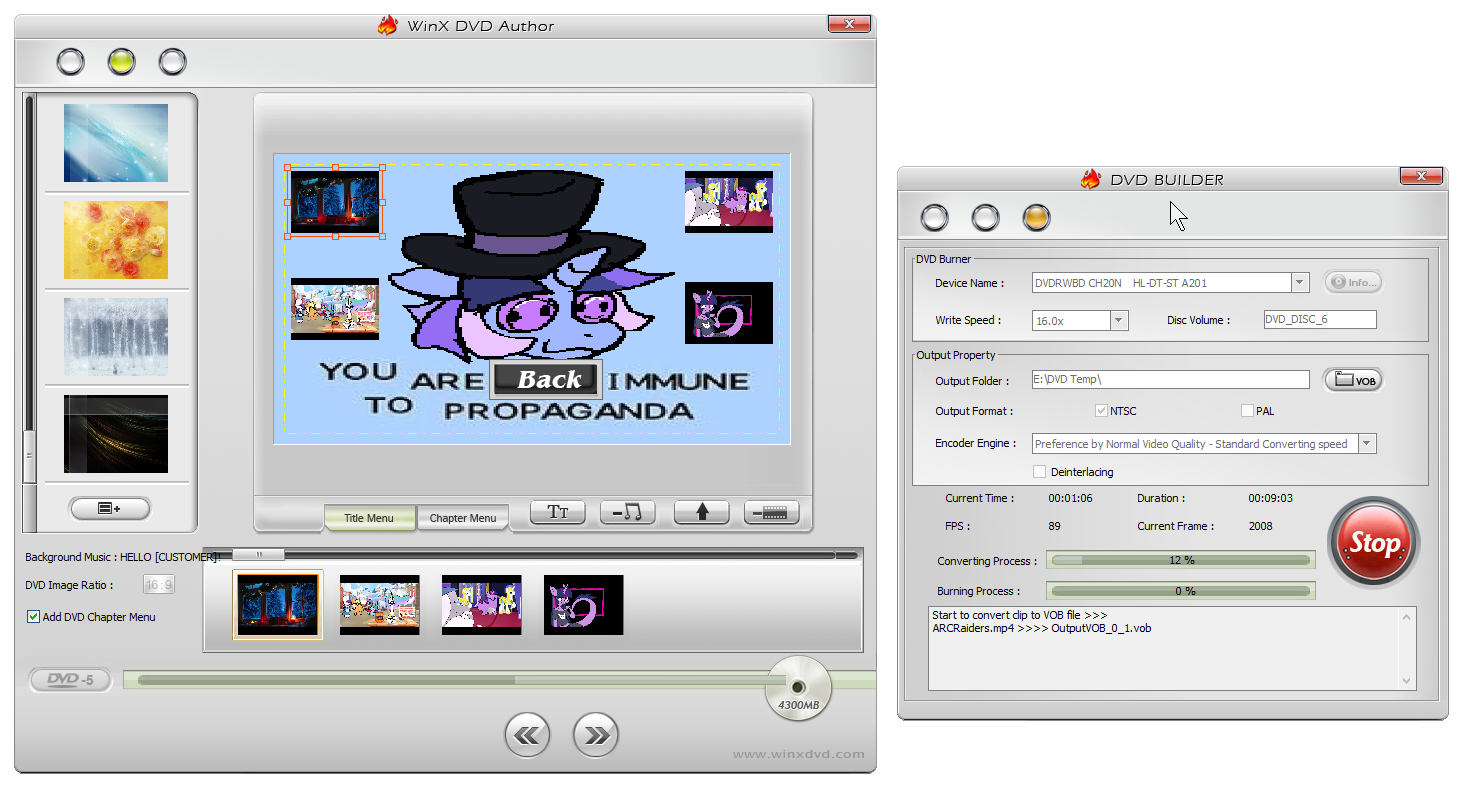Select the blue wave background thumbnail

(116, 142)
